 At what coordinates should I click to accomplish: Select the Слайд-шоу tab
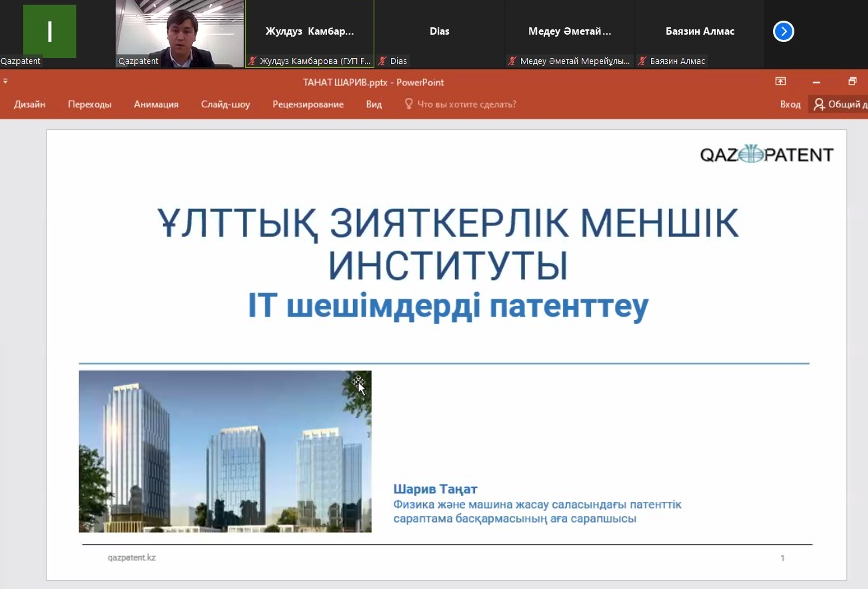pyautogui.click(x=225, y=104)
